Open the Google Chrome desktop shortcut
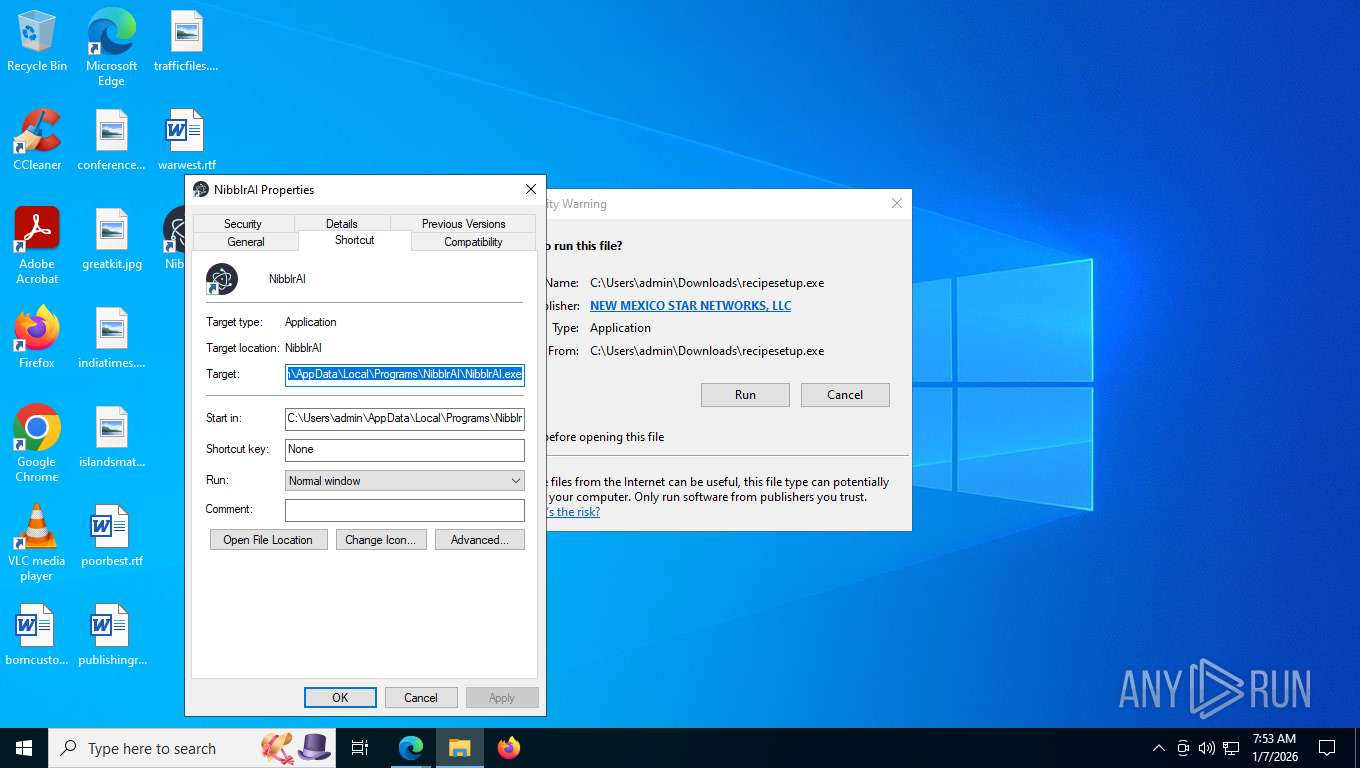1360x768 pixels. pos(37,444)
